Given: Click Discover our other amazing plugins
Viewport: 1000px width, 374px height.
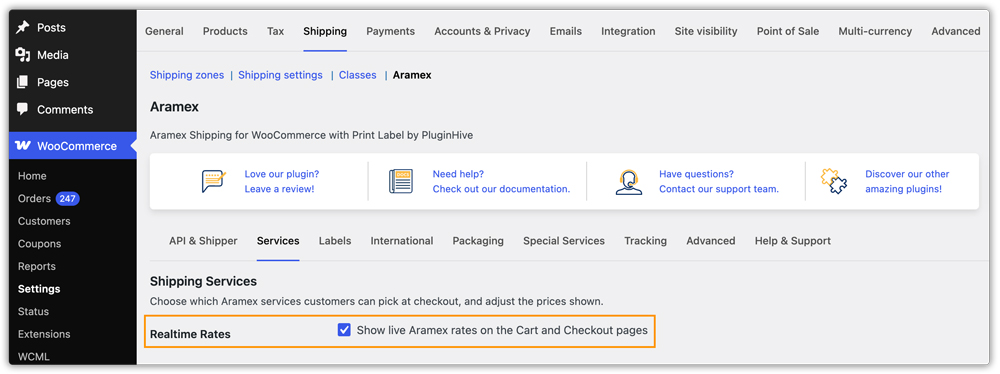Looking at the screenshot, I should [907, 181].
